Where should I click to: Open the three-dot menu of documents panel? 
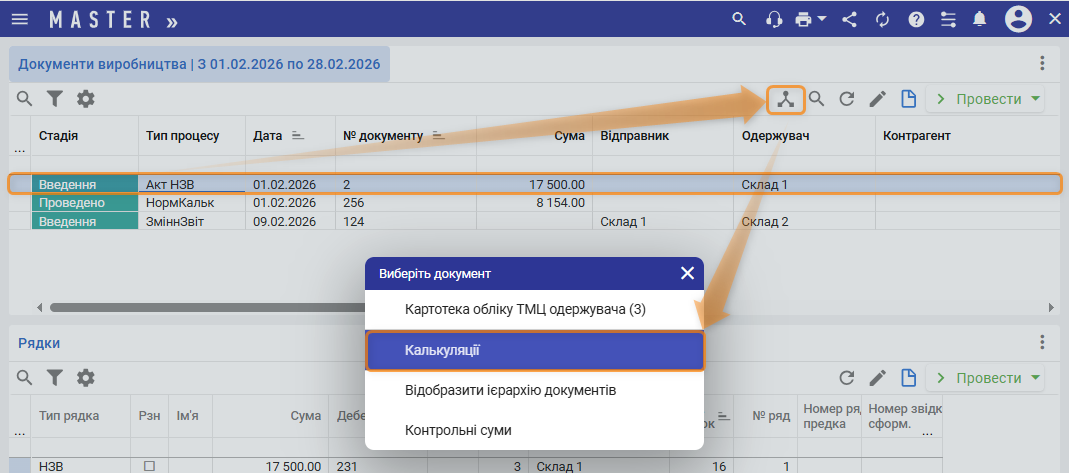coord(1042,64)
